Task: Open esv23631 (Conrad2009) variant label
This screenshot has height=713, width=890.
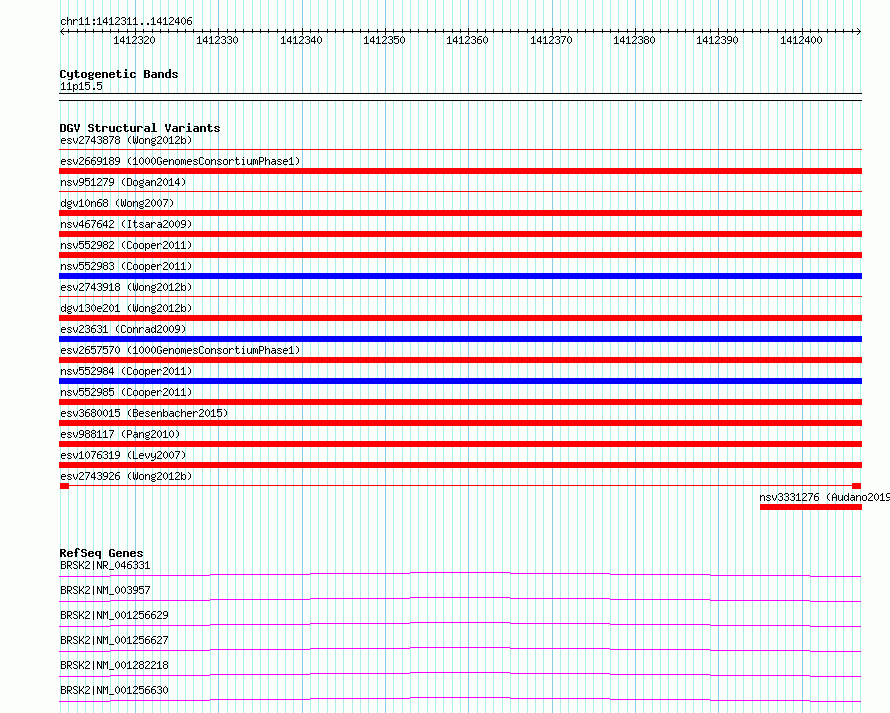Action: coord(123,329)
